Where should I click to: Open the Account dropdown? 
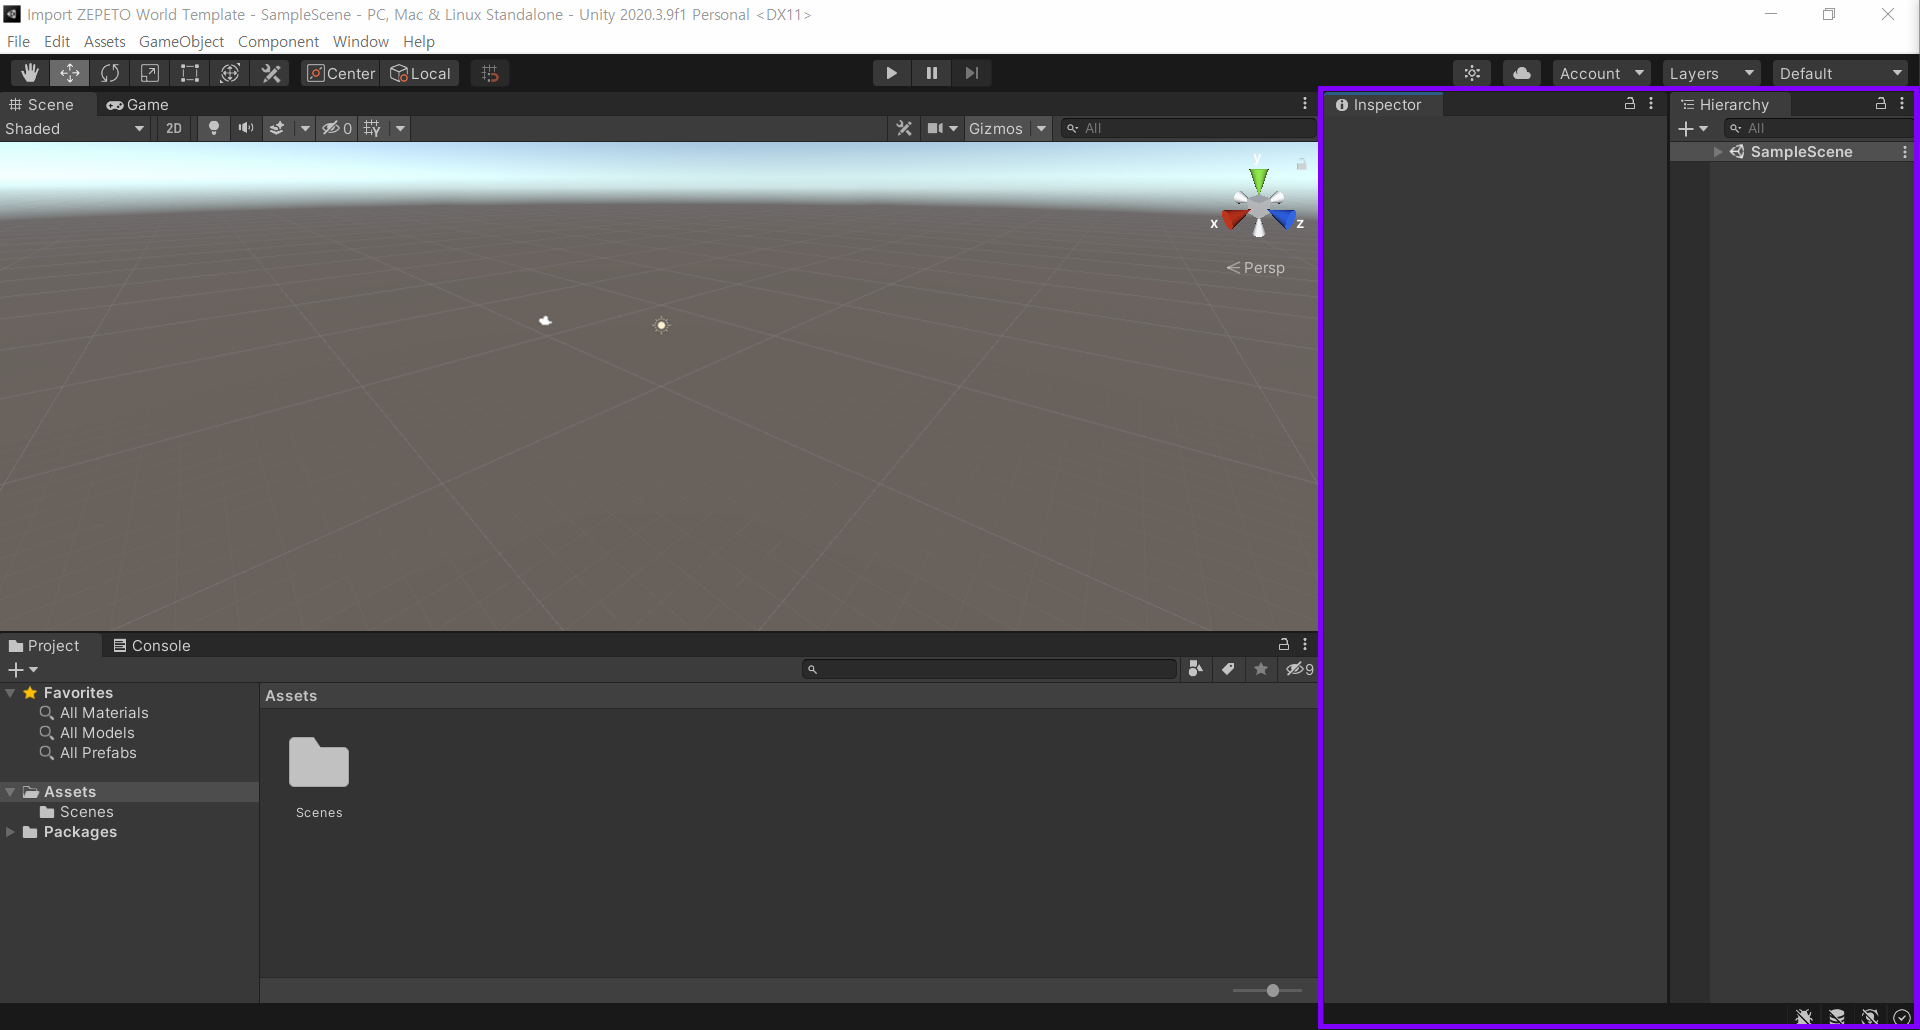1601,73
